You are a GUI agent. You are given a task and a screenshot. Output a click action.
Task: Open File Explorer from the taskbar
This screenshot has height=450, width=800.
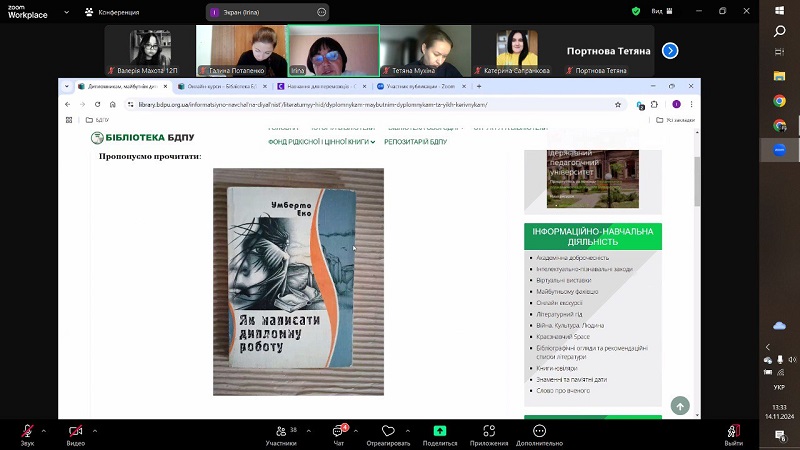[779, 76]
